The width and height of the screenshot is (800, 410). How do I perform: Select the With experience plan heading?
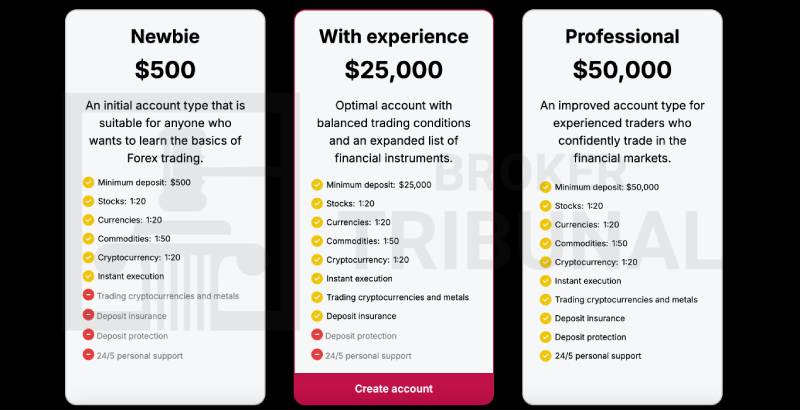point(393,37)
